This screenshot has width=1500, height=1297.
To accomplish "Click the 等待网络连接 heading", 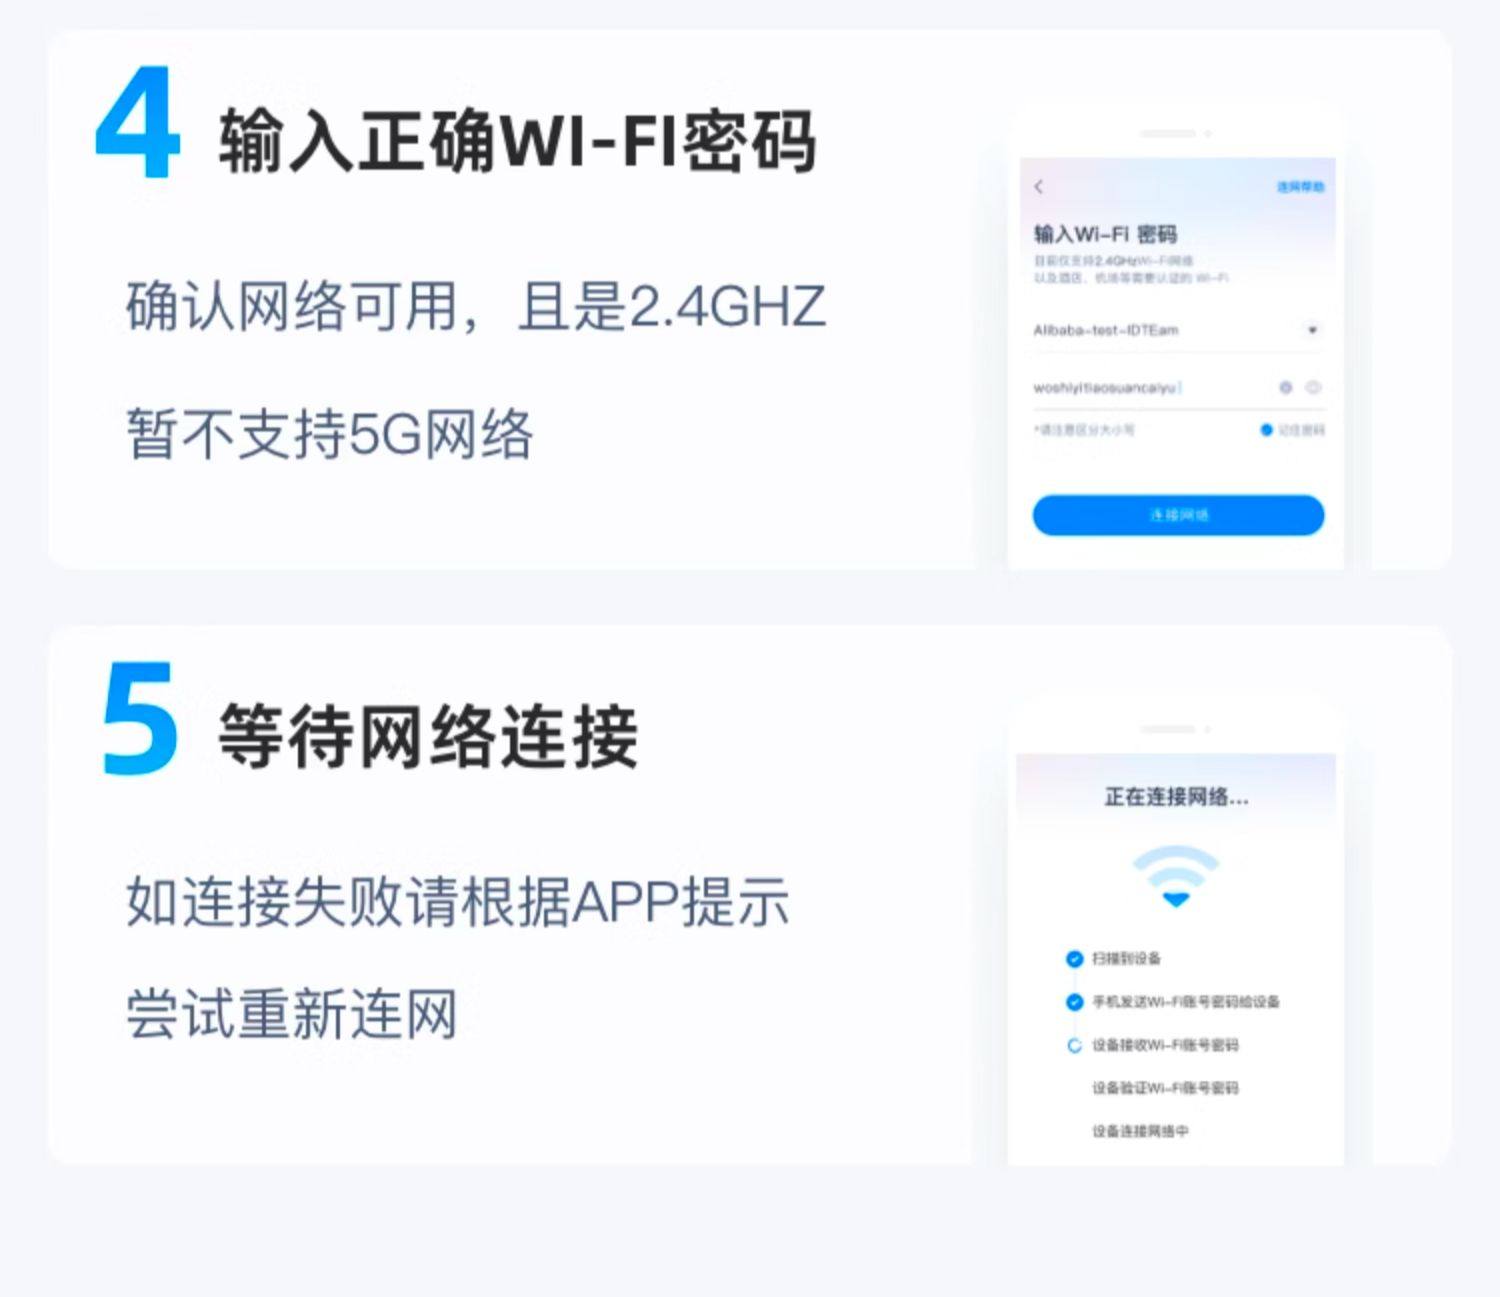I will (x=428, y=737).
